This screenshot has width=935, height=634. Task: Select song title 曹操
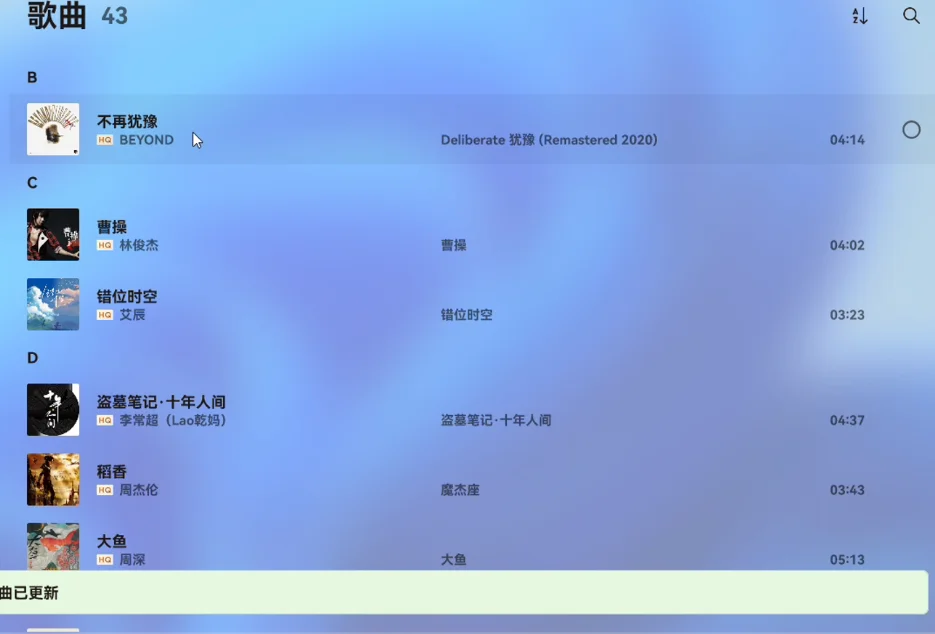coord(112,227)
